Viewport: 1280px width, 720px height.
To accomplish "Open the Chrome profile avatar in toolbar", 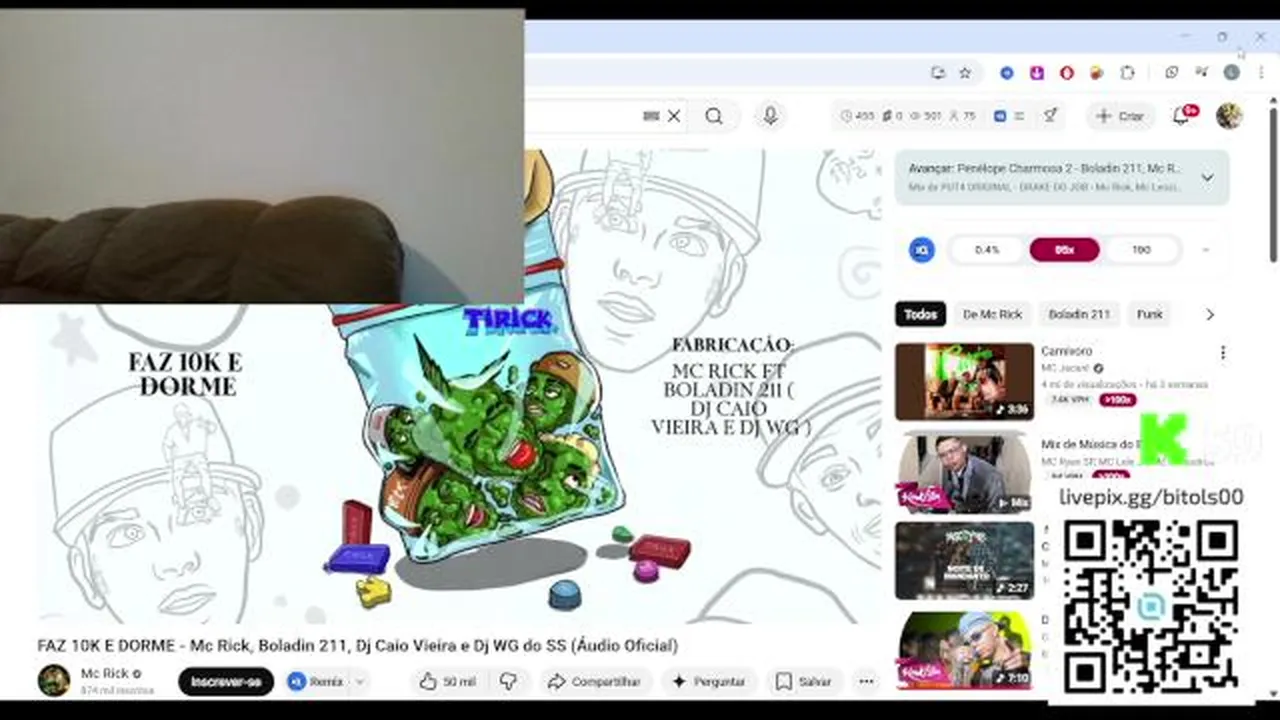I will (x=1232, y=72).
